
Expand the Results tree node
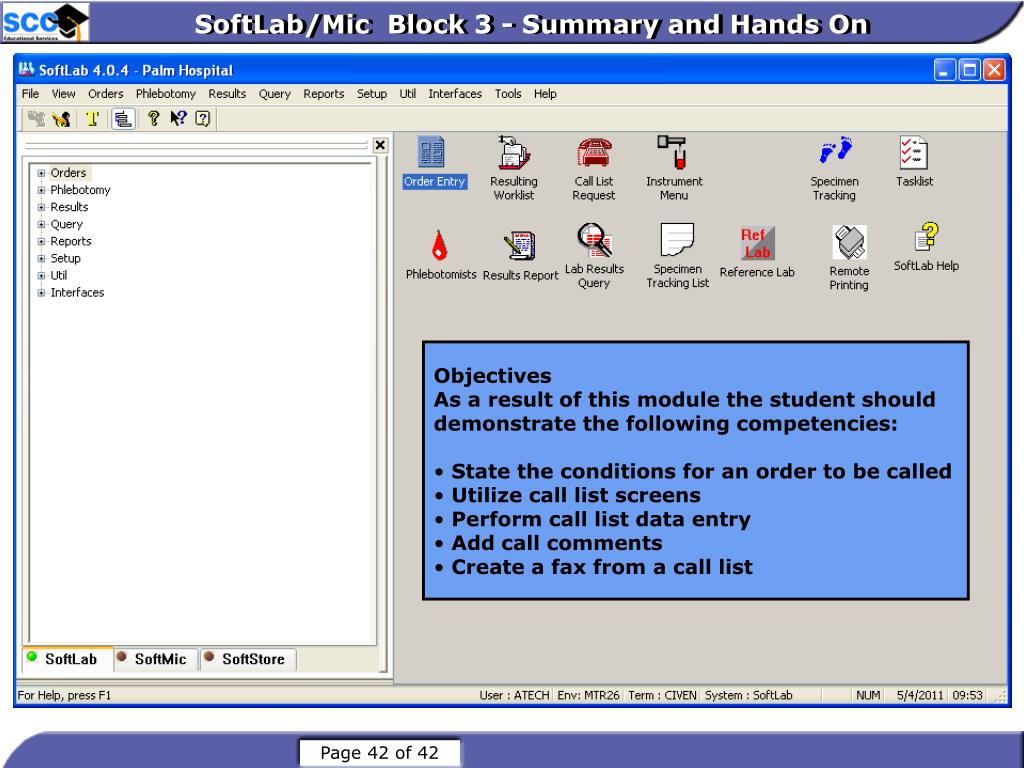[x=41, y=207]
